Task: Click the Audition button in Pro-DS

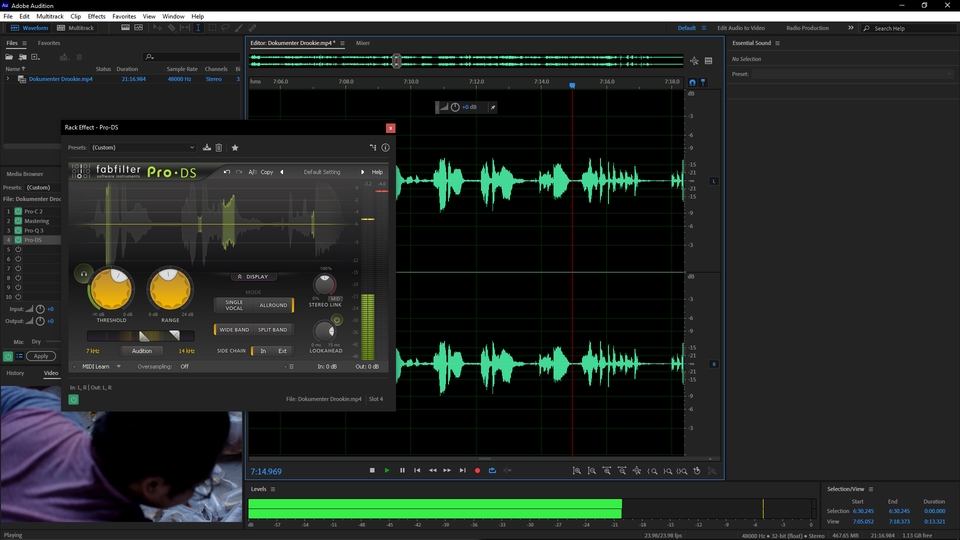Action: coord(141,351)
